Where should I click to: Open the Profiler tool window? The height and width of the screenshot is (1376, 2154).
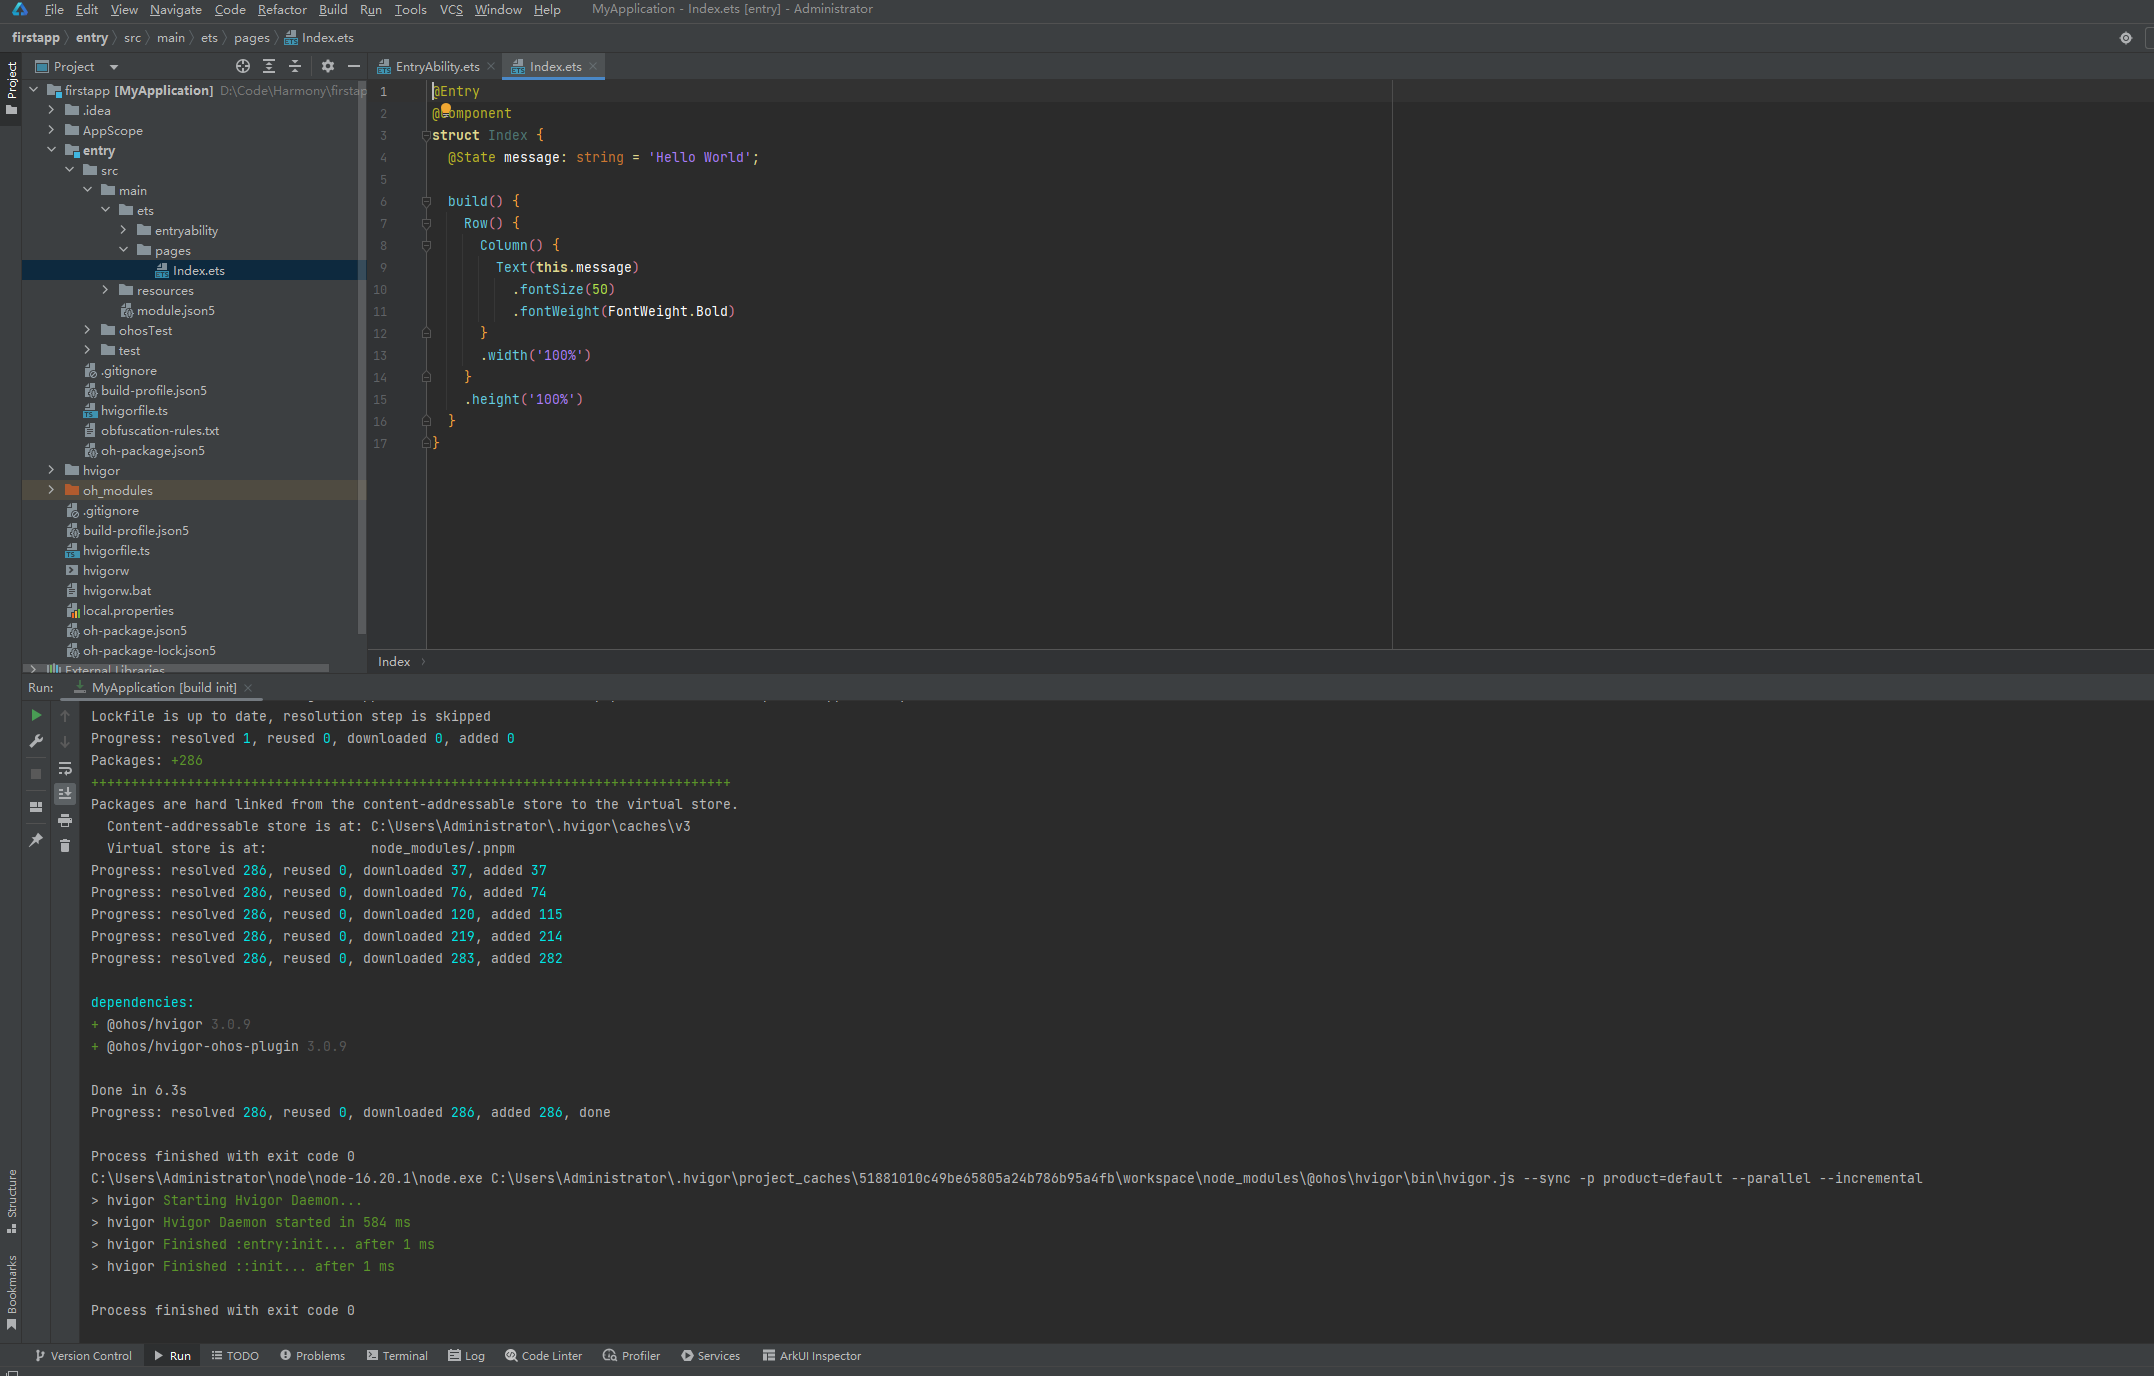pyautogui.click(x=631, y=1356)
